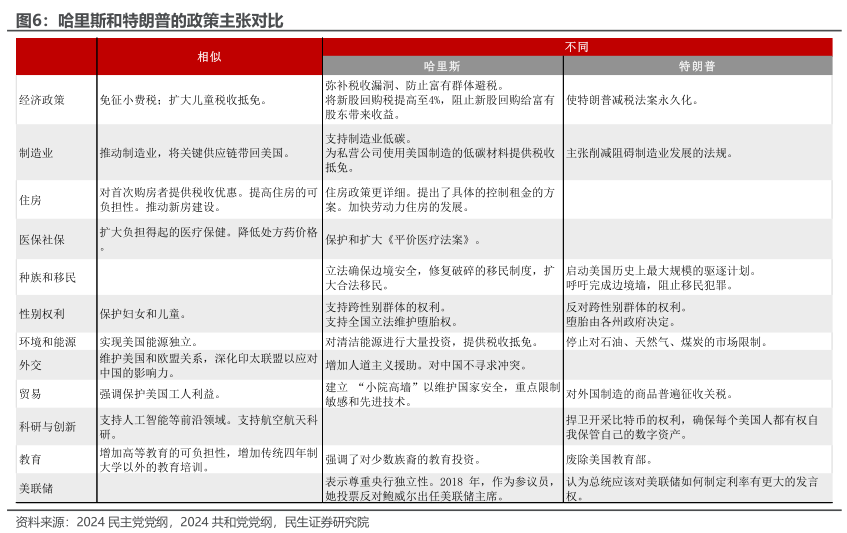
Task: Click the "资料来源" source note at bottom
Action: [x=192, y=522]
